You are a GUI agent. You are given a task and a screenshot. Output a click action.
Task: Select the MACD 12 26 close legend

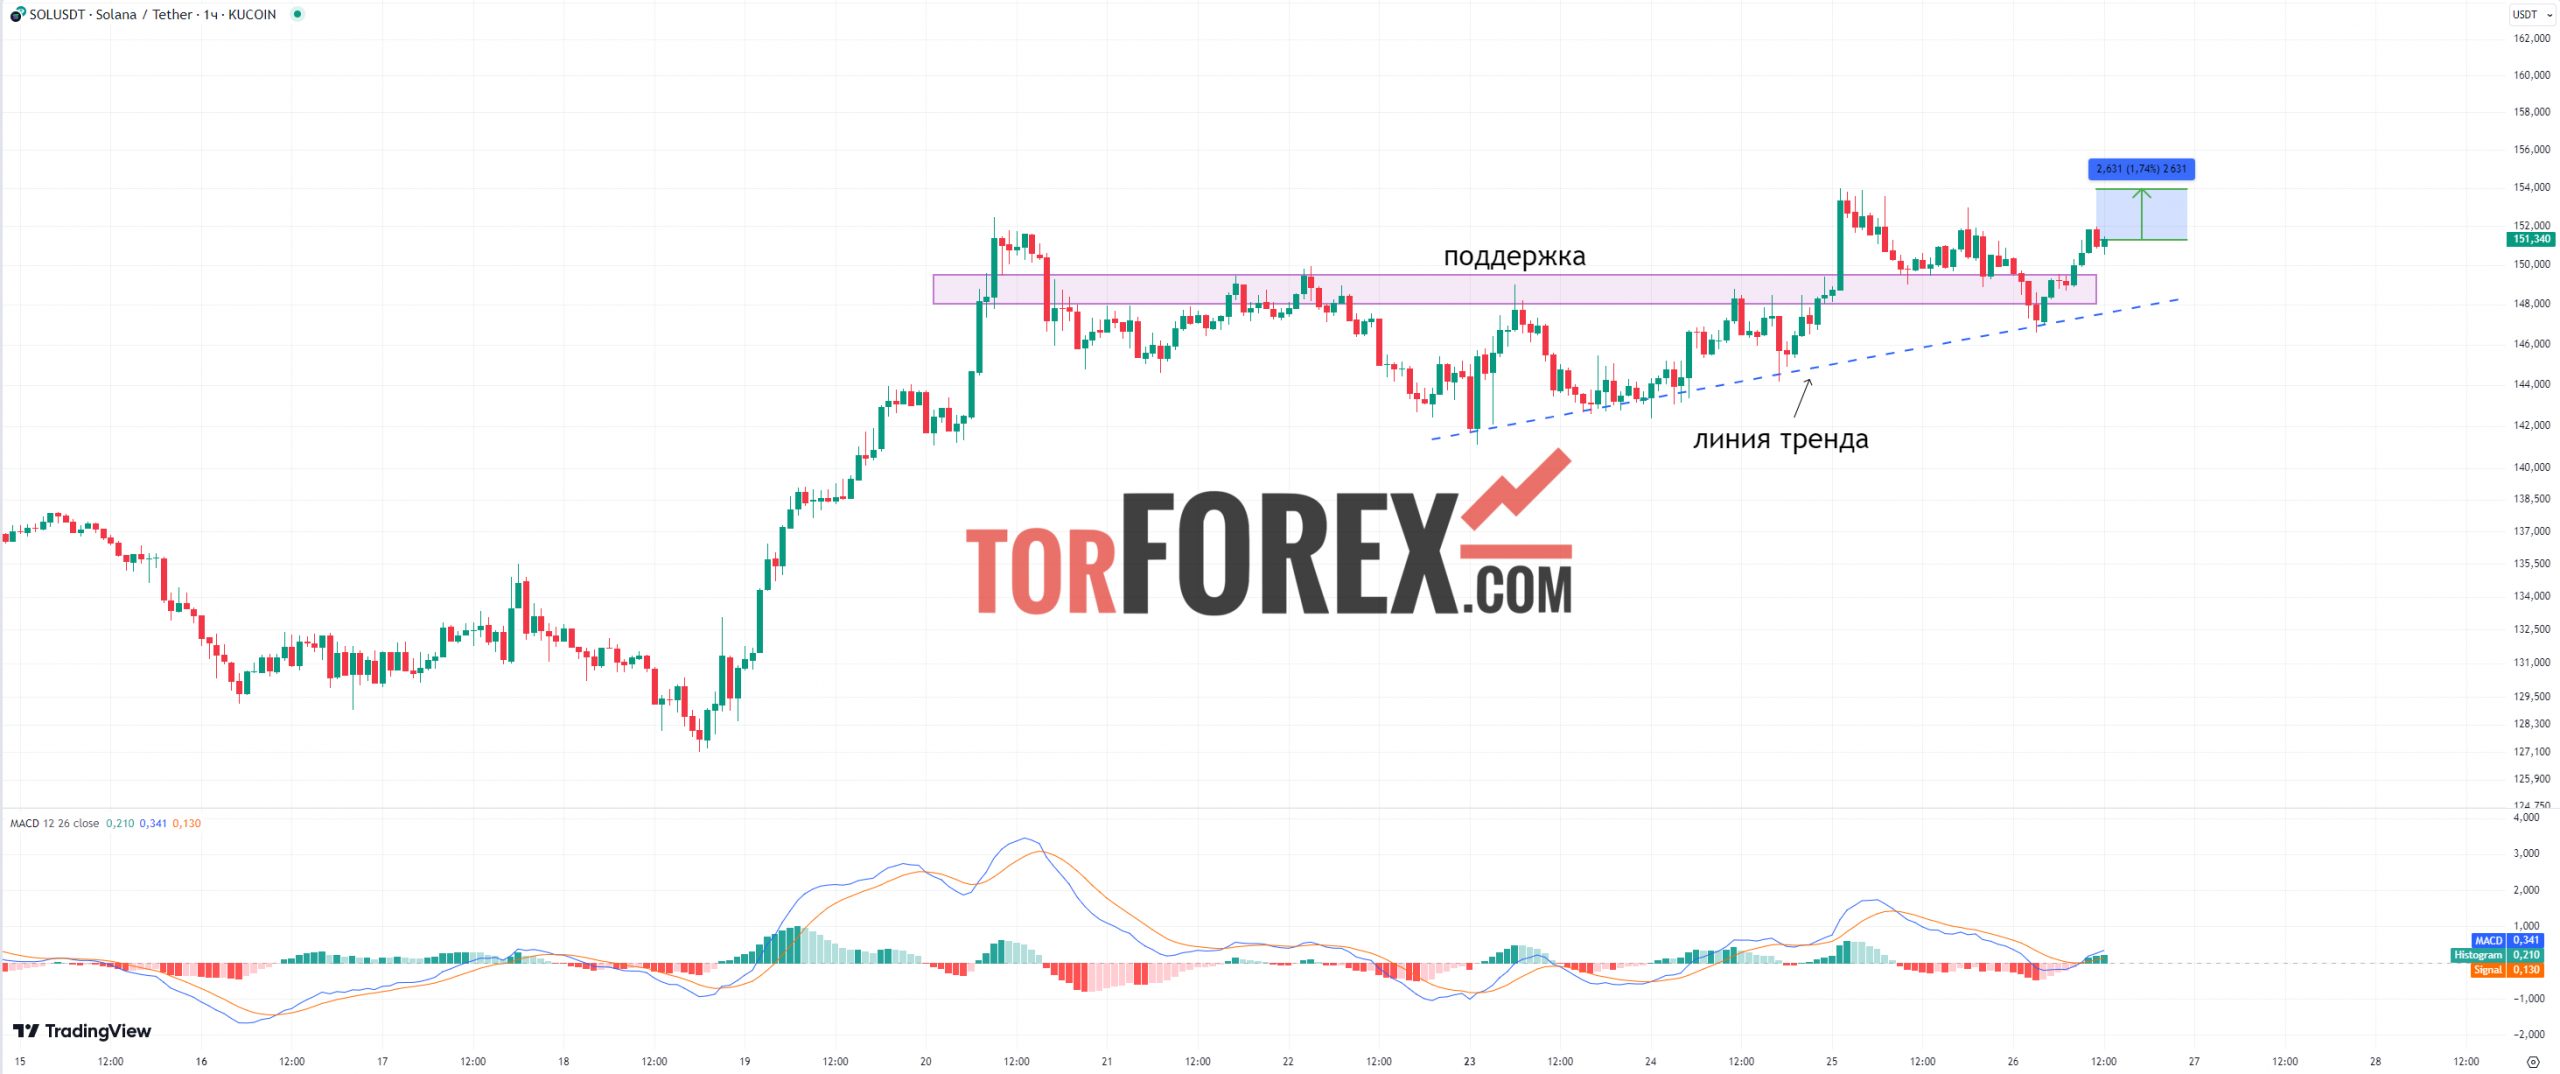point(54,823)
